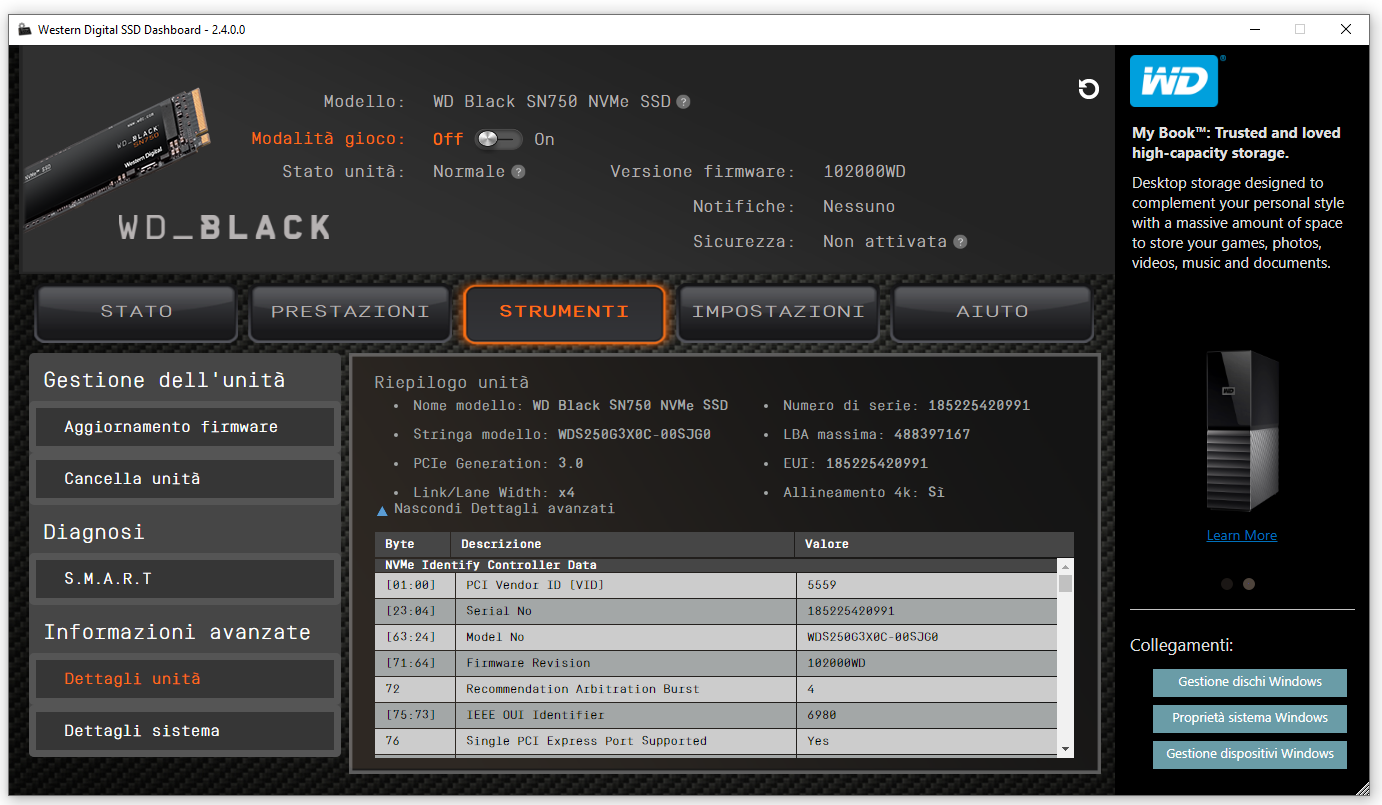Open the help icon beside Non attivata
The image size is (1382, 805).
point(960,242)
